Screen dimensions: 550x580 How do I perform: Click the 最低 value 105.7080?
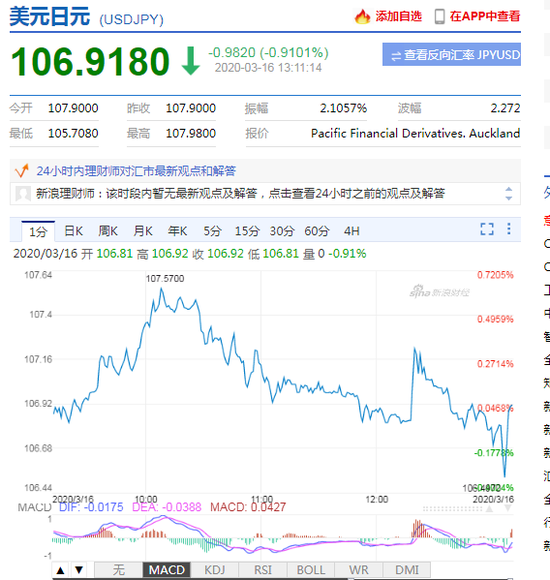[x=73, y=133]
